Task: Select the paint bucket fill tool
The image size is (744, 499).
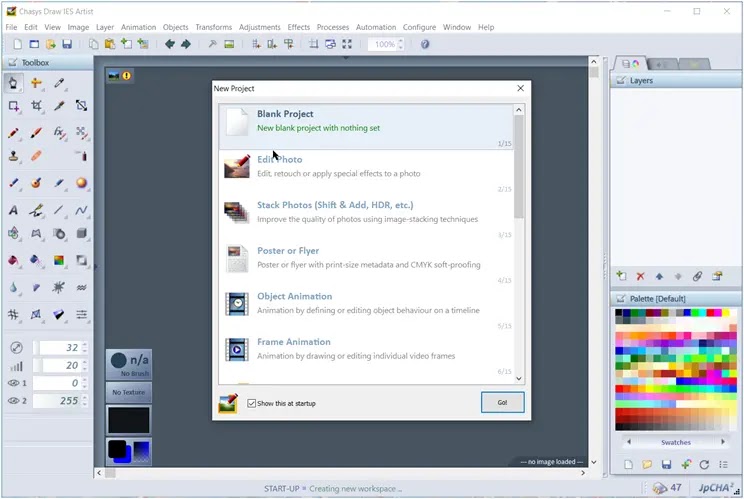Action: pyautogui.click(x=13, y=260)
